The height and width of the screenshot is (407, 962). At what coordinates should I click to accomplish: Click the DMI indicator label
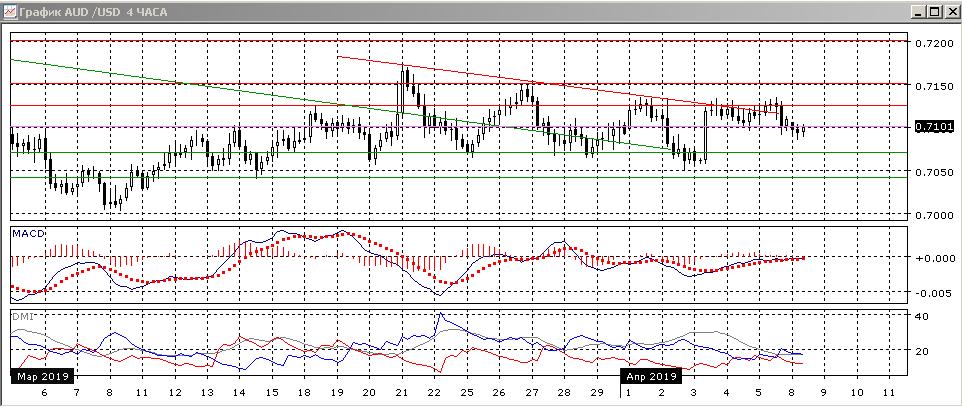click(x=23, y=317)
